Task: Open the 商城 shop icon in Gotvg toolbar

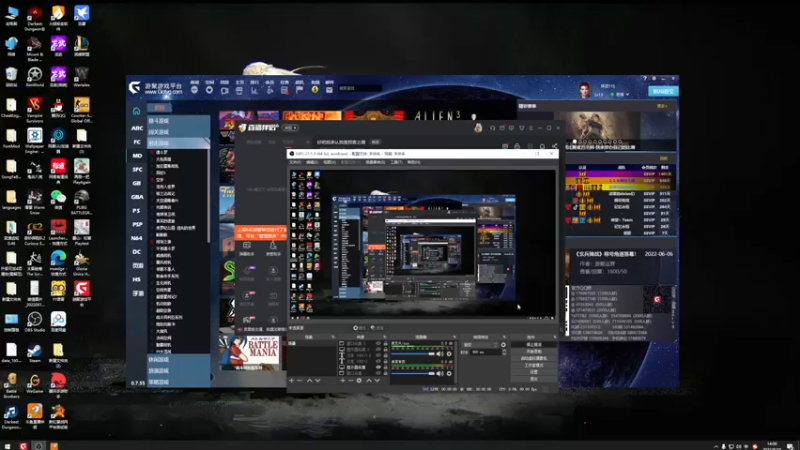Action: click(194, 90)
